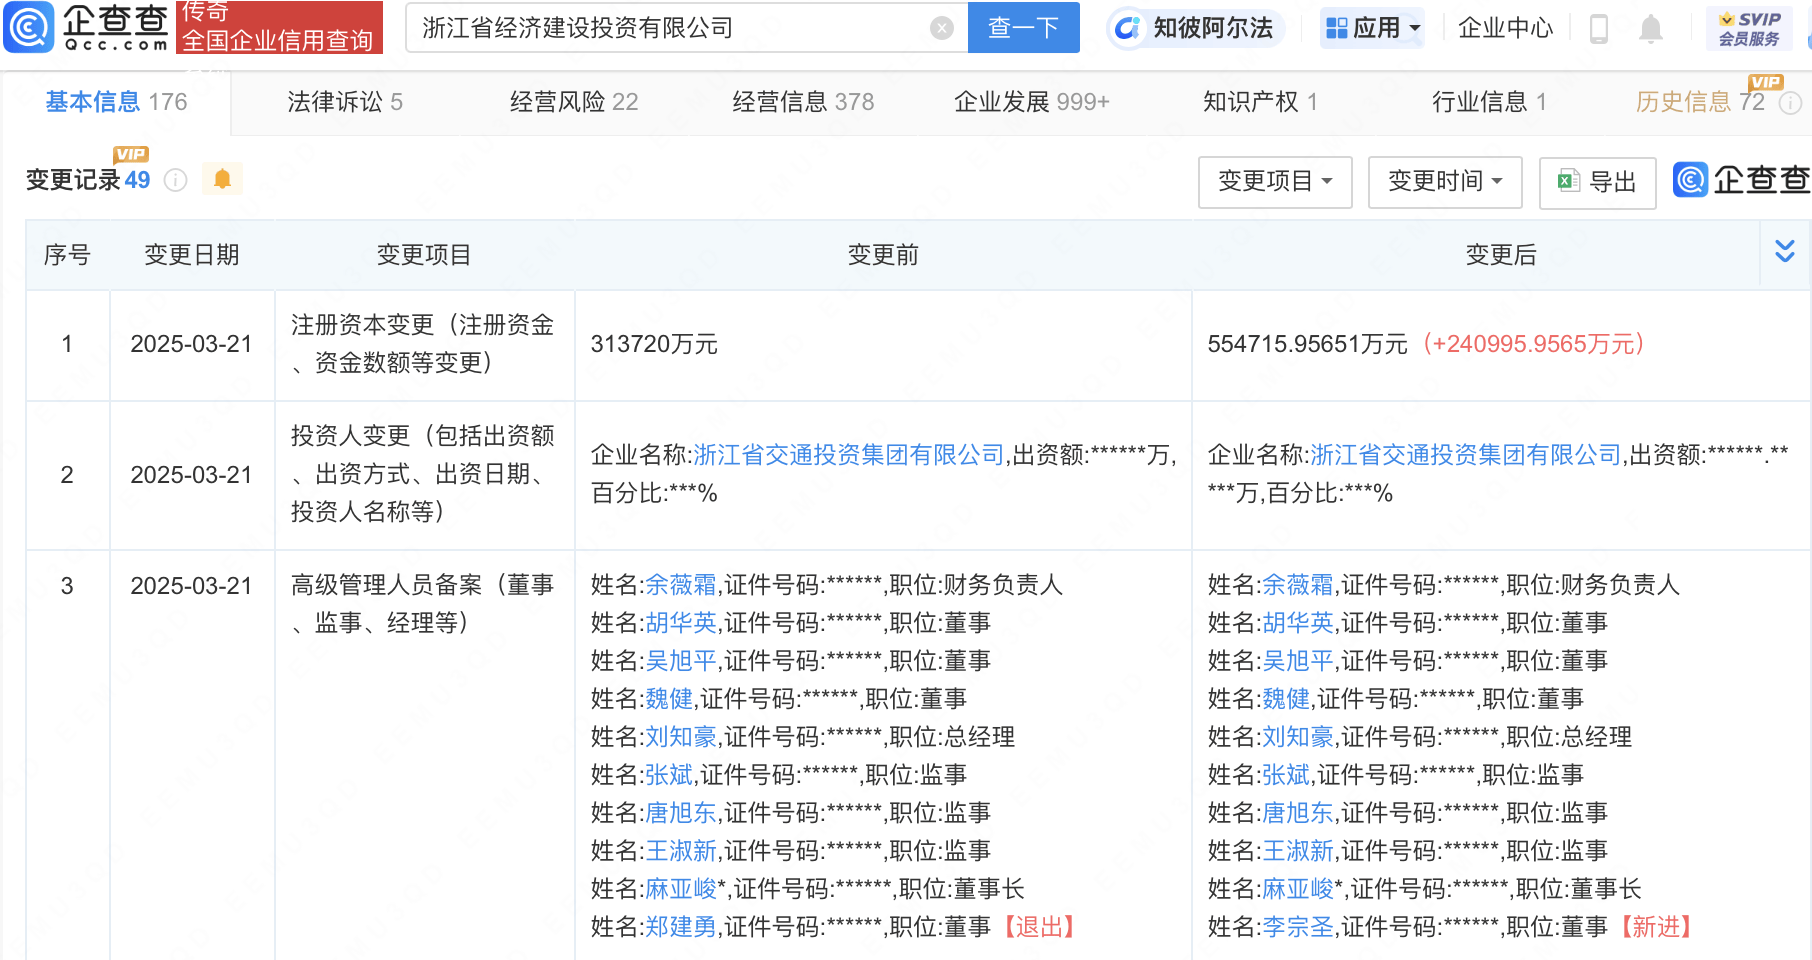The width and height of the screenshot is (1812, 960).
Task: Show the change records info tooltip
Action: (x=175, y=180)
